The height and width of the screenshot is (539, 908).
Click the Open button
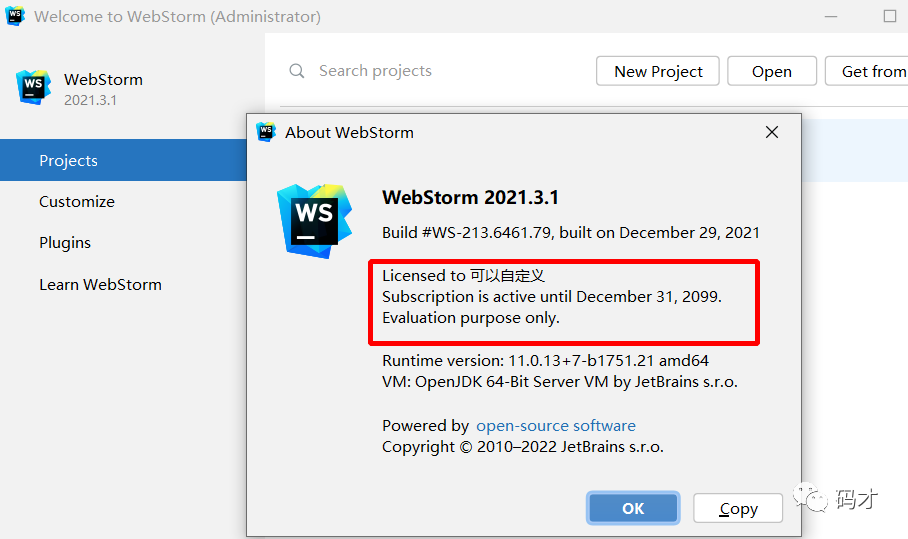pyautogui.click(x=772, y=71)
